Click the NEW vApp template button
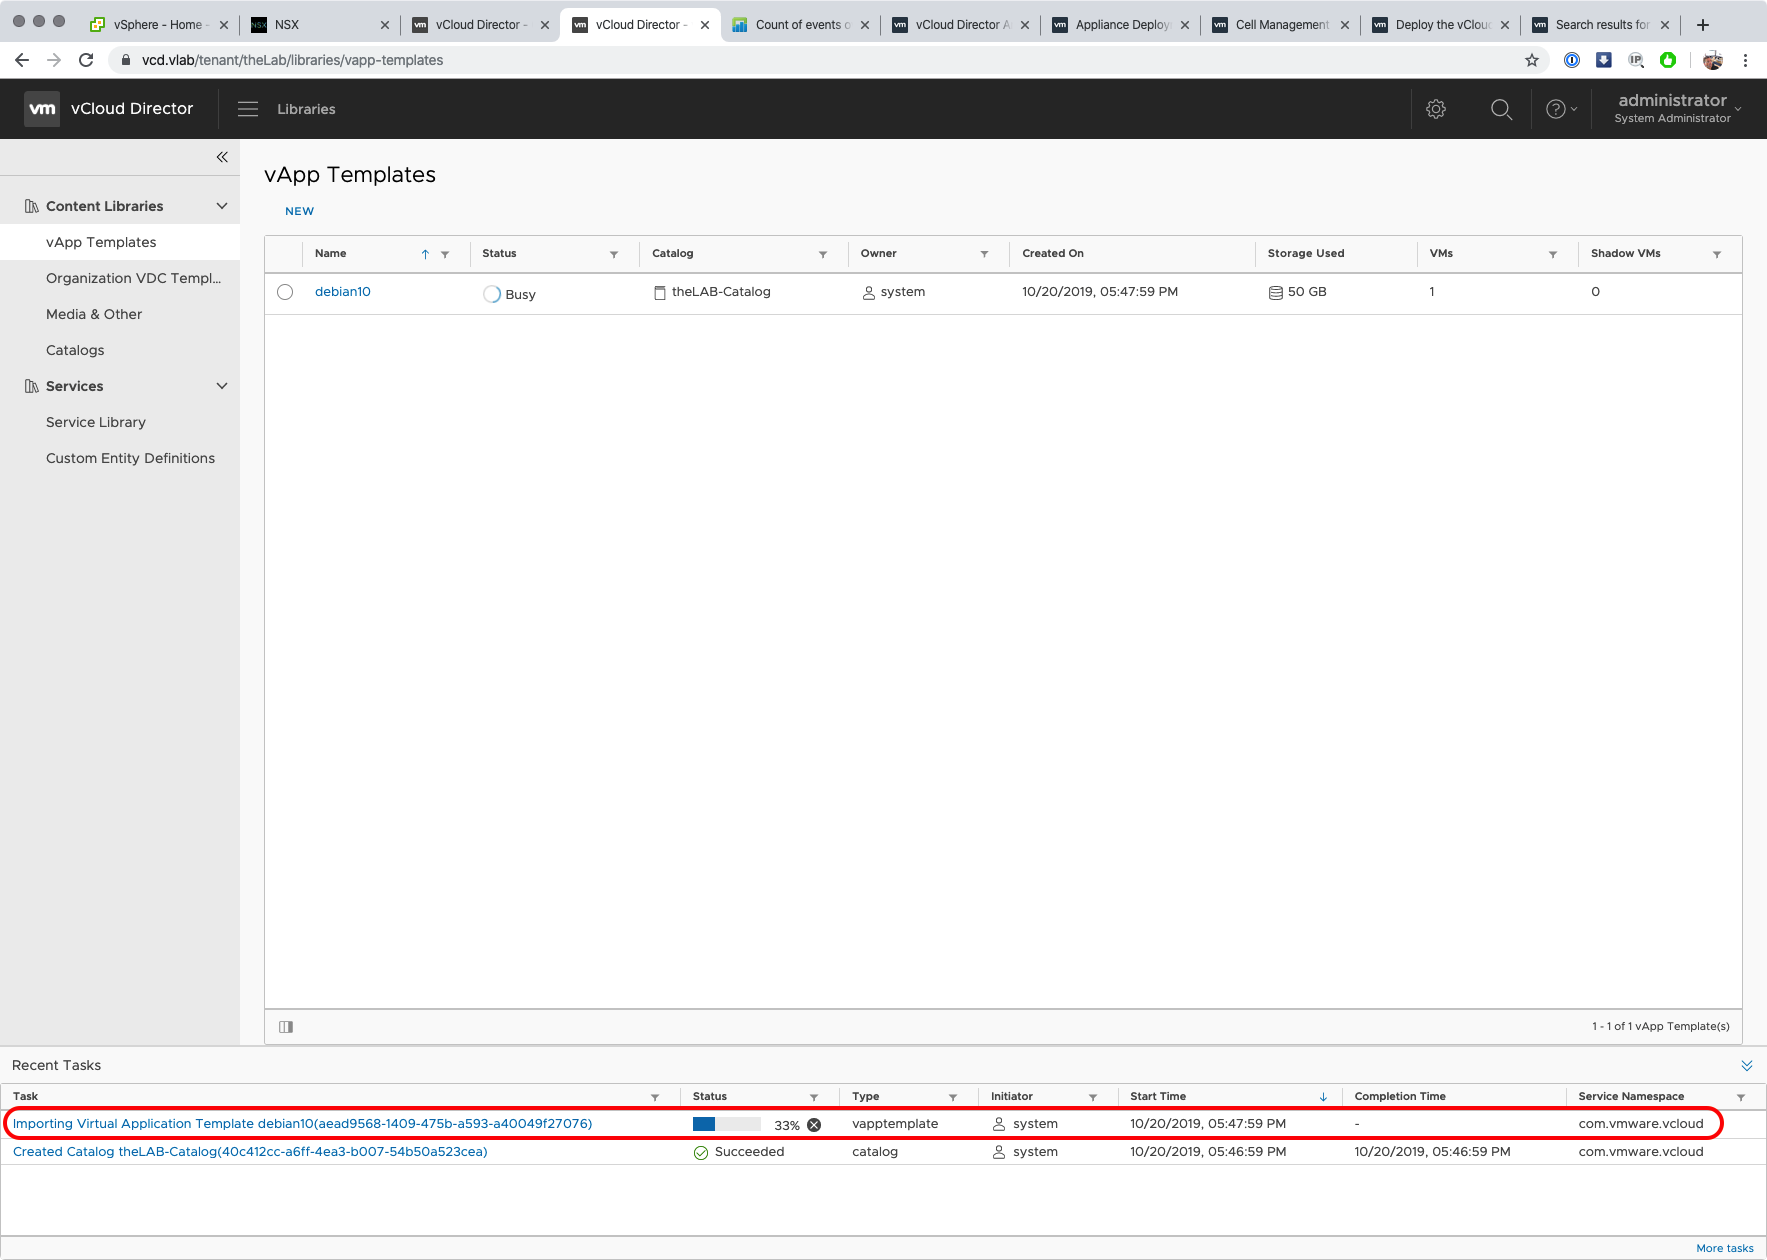This screenshot has width=1767, height=1260. click(x=299, y=211)
